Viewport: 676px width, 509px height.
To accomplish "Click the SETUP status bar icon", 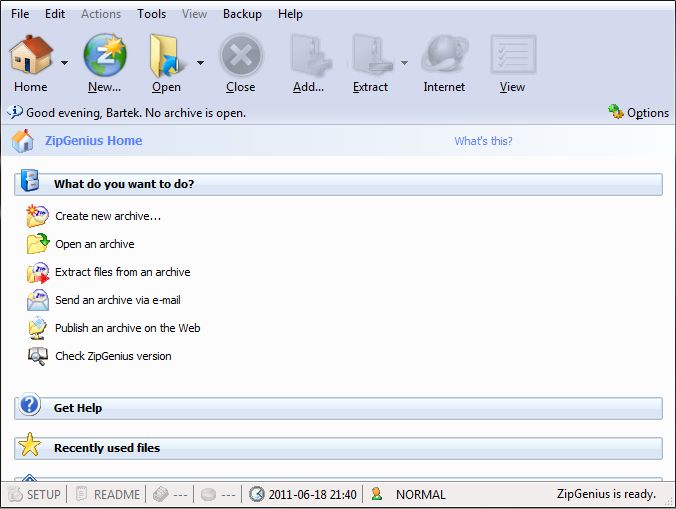I will click(x=15, y=494).
